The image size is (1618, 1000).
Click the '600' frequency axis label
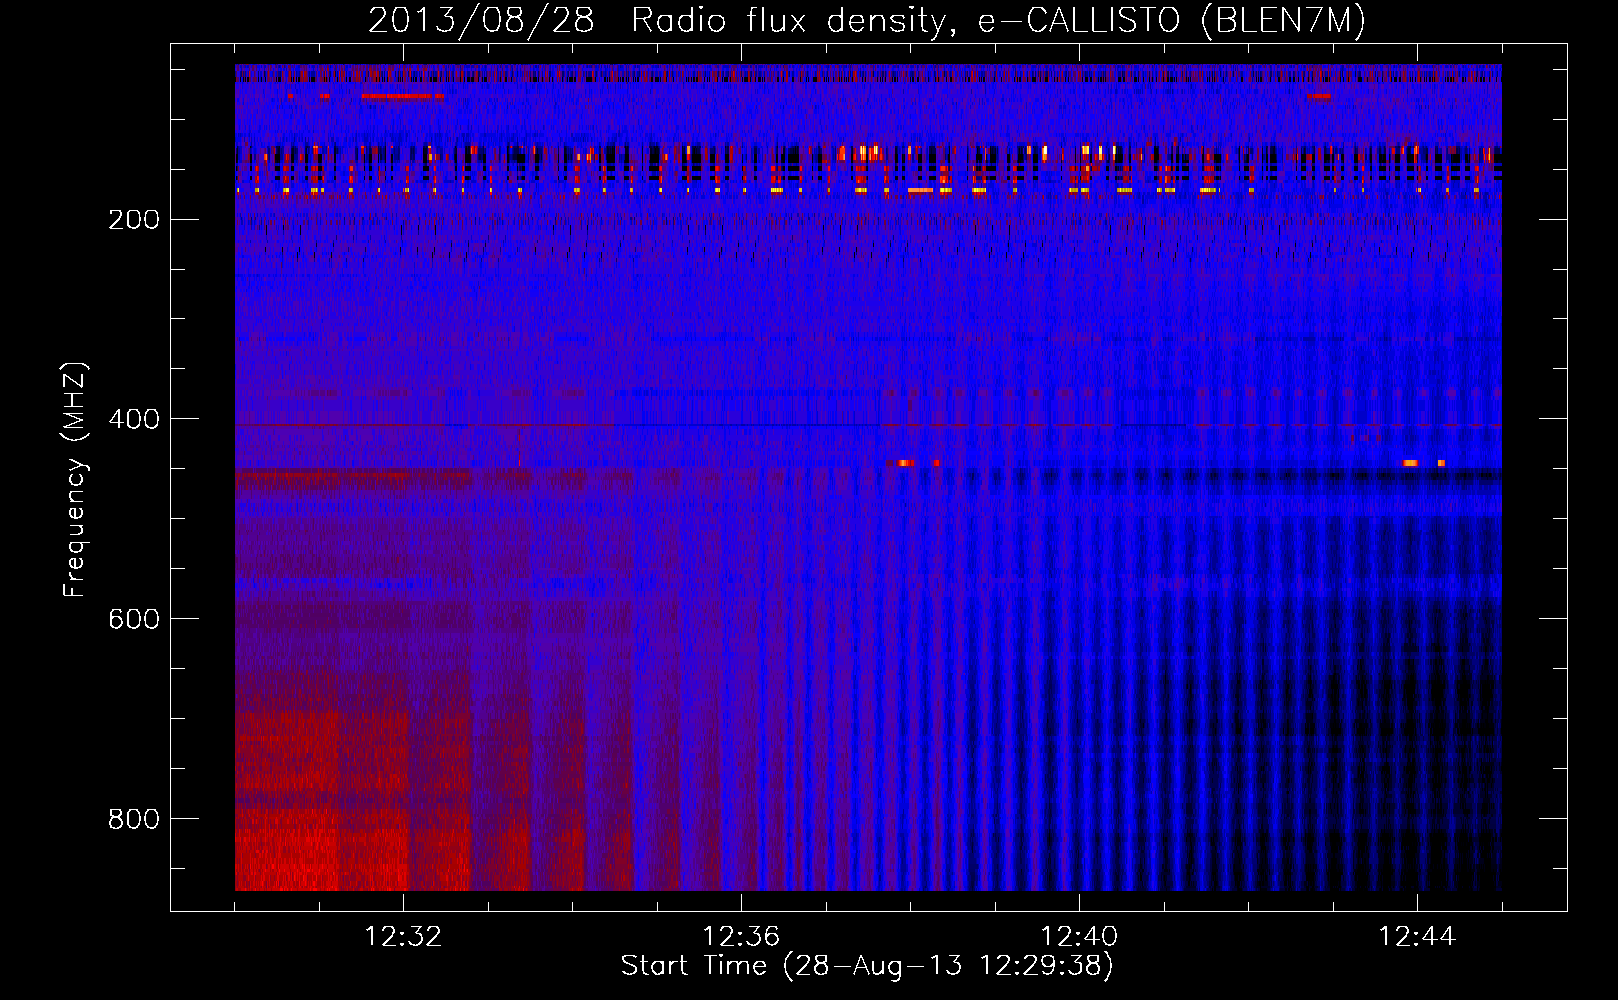[133, 619]
